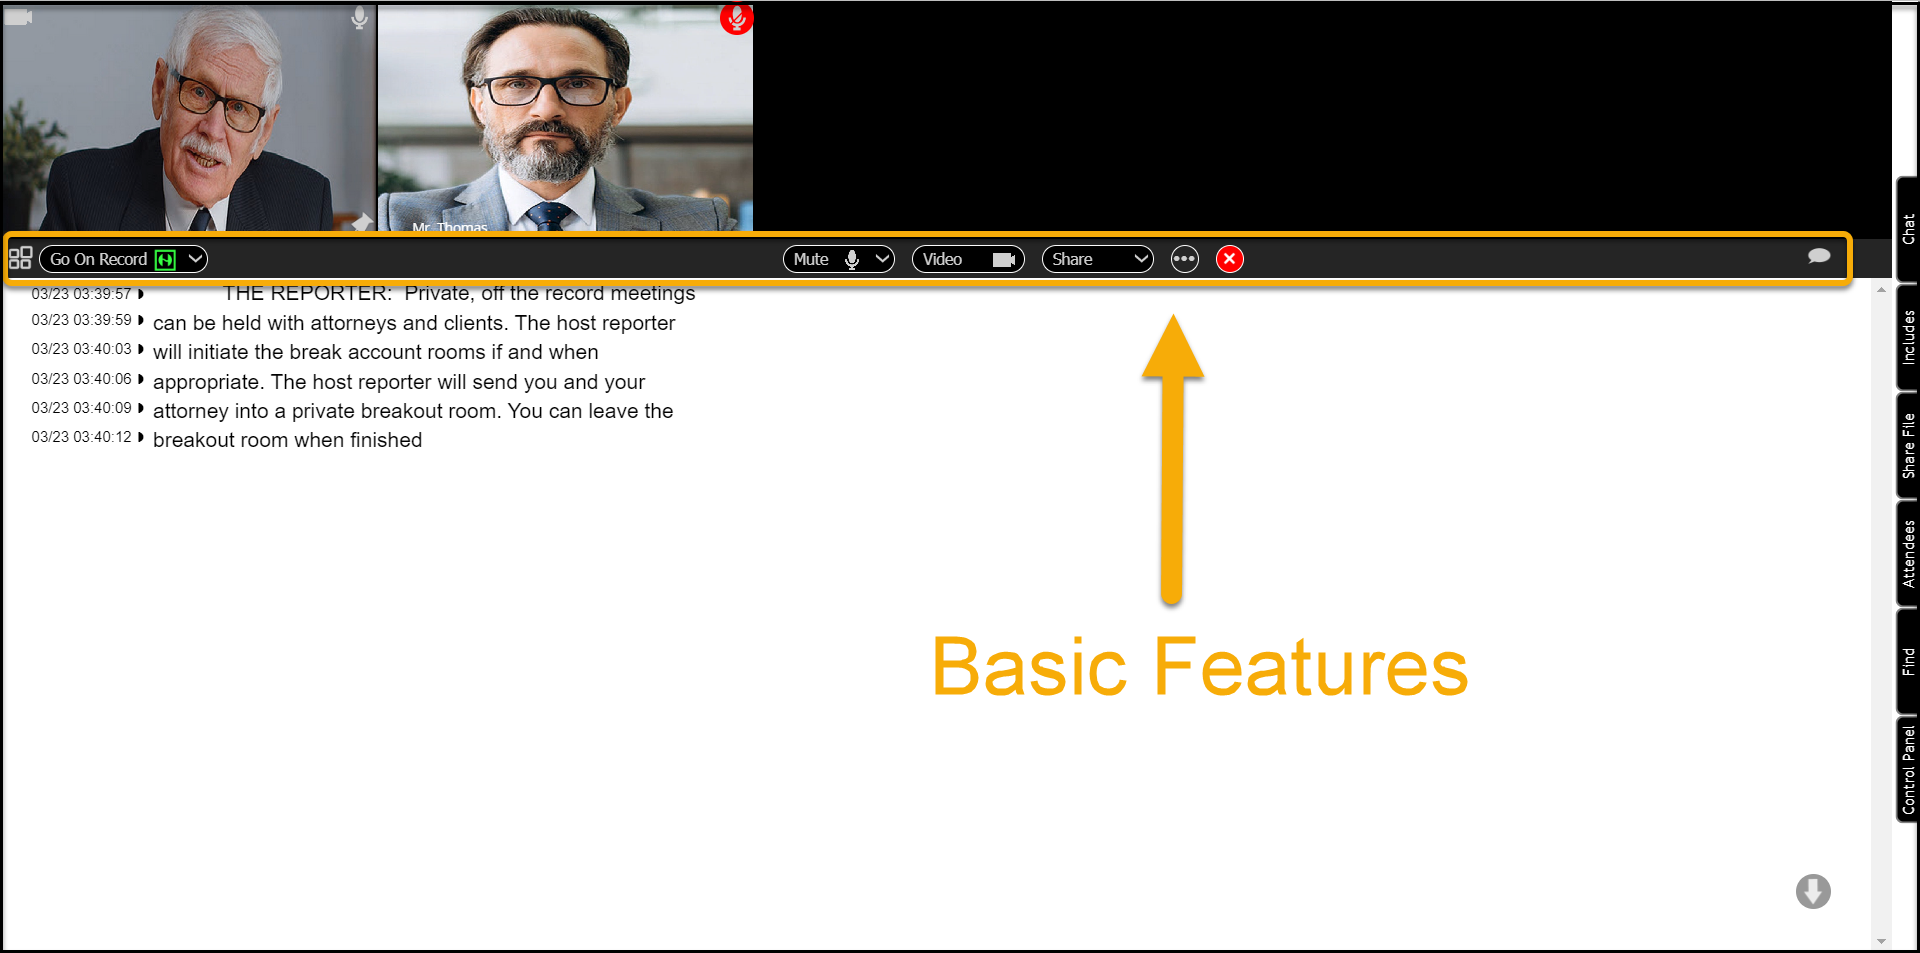The height and width of the screenshot is (953, 1920).
Task: Click transcript scrollbar up arrow
Action: click(1881, 291)
